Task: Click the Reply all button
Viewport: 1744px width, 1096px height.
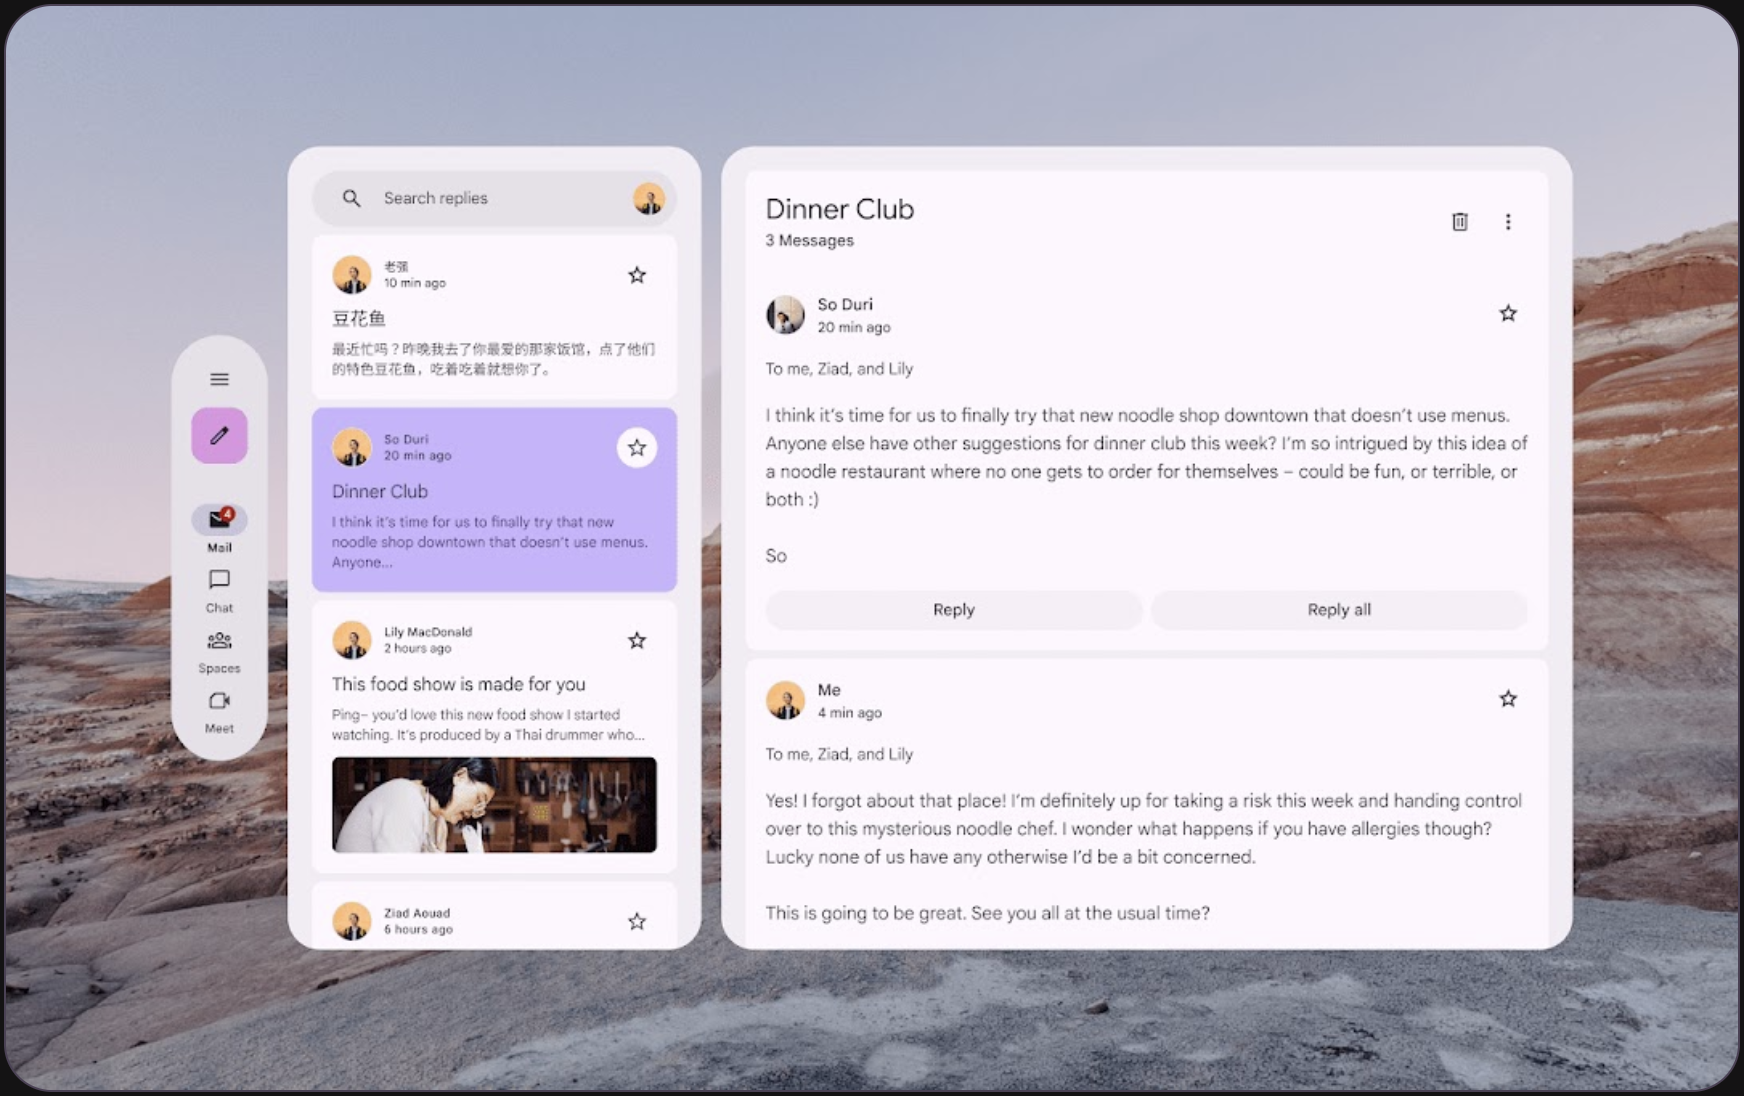Action: pos(1339,609)
